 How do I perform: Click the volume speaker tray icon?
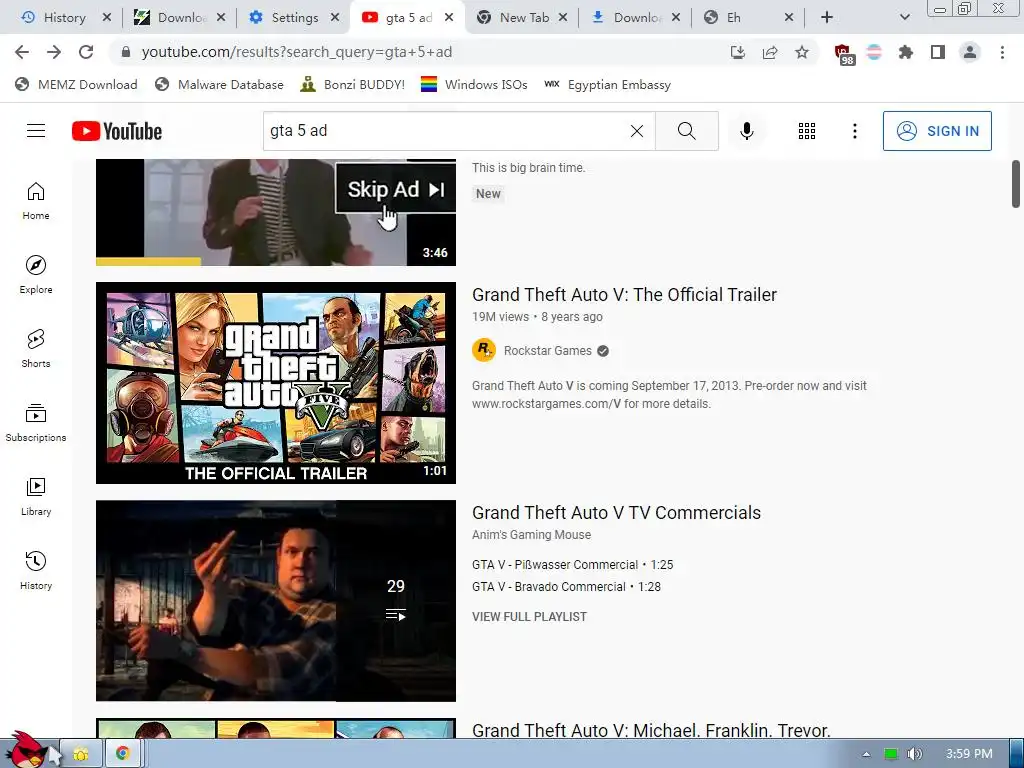915,754
